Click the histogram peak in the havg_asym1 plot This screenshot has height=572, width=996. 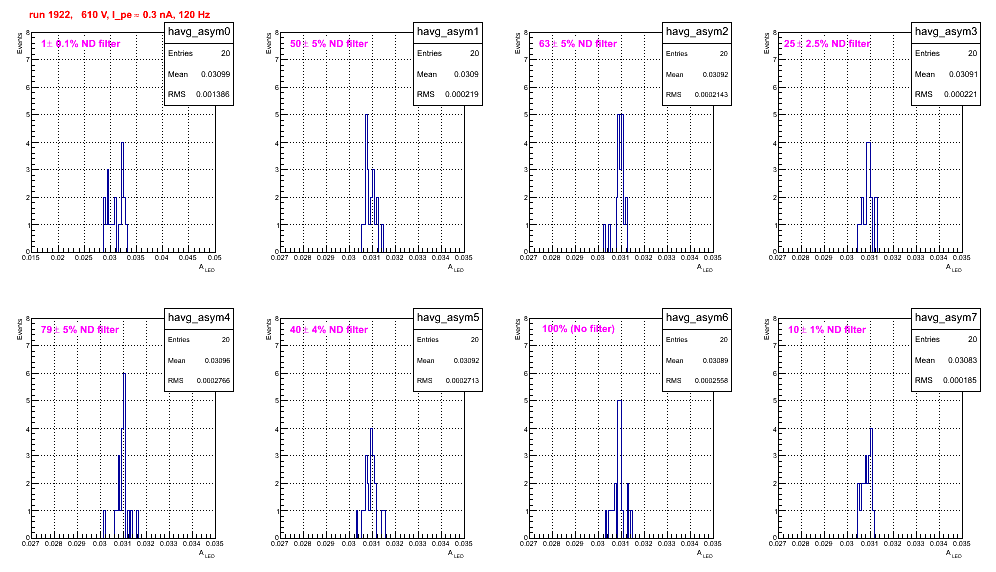pyautogui.click(x=367, y=116)
